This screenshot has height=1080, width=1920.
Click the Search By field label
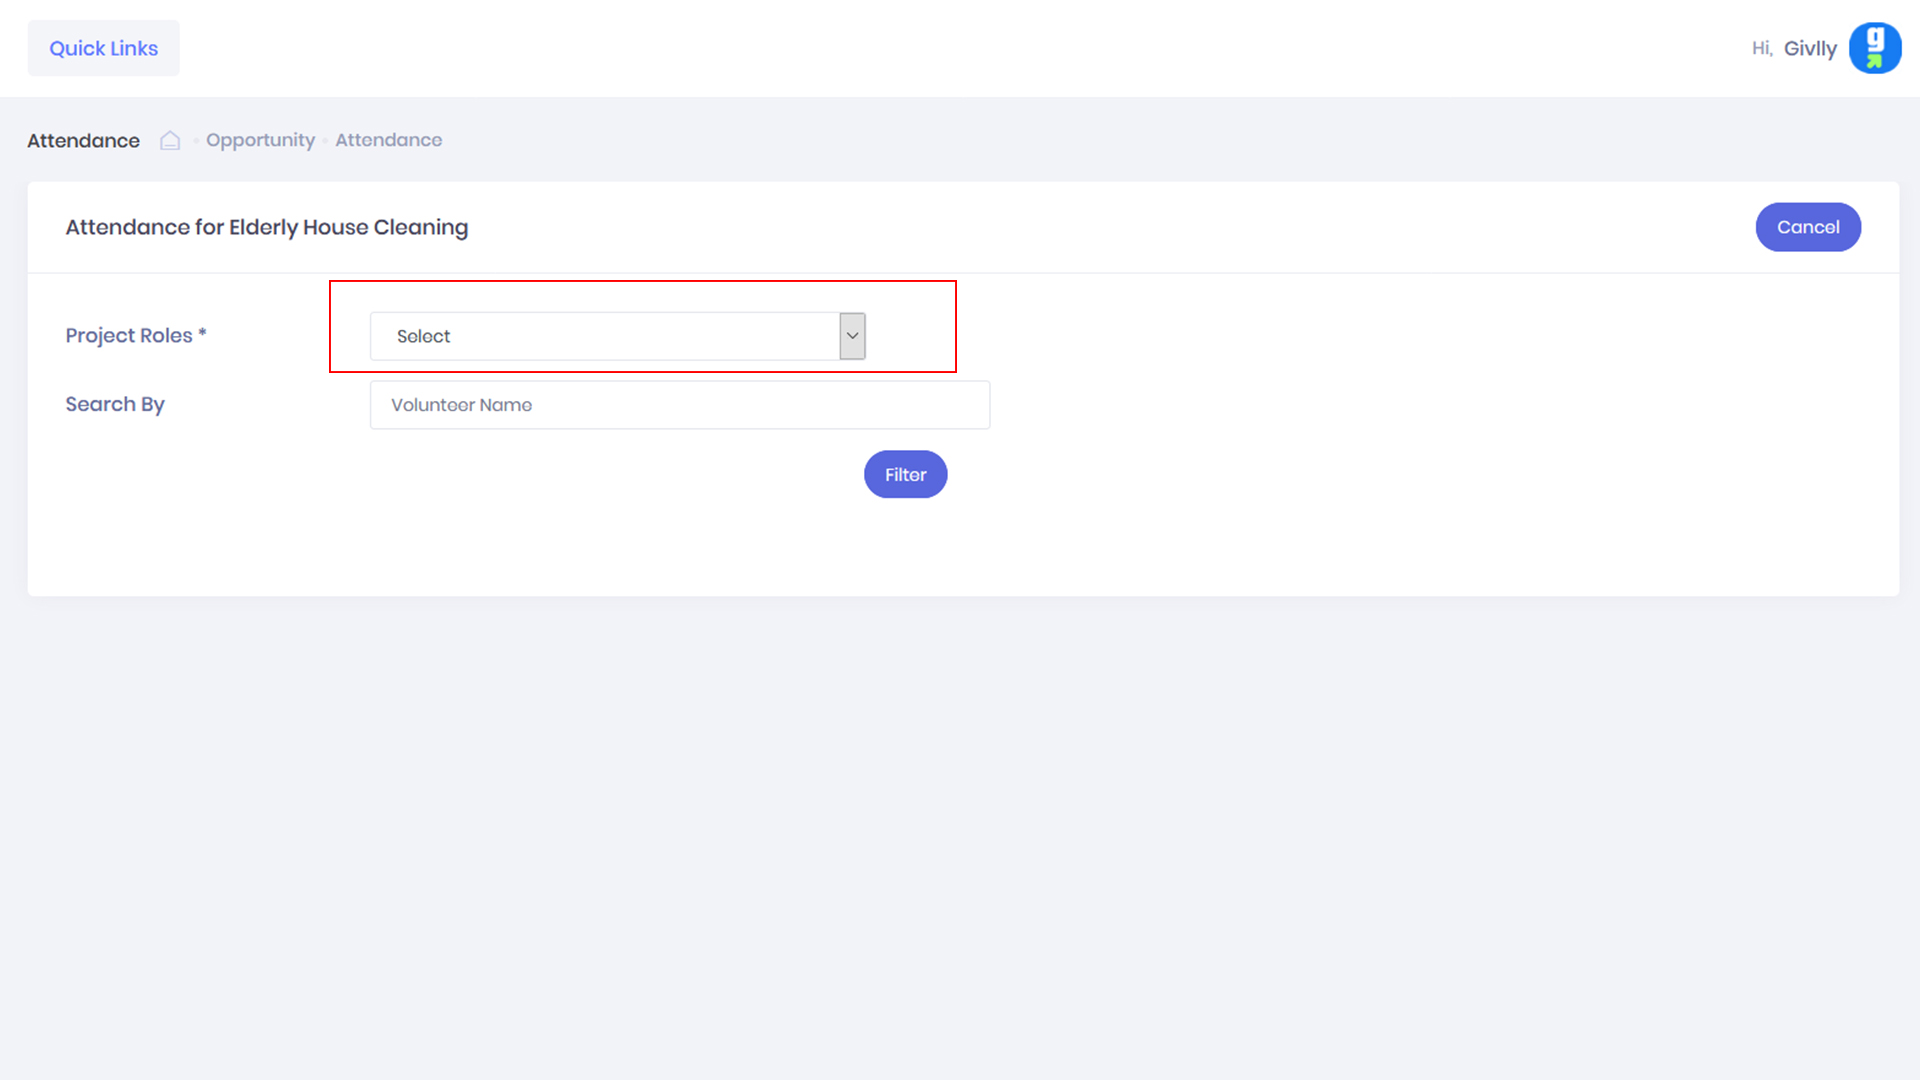click(115, 405)
